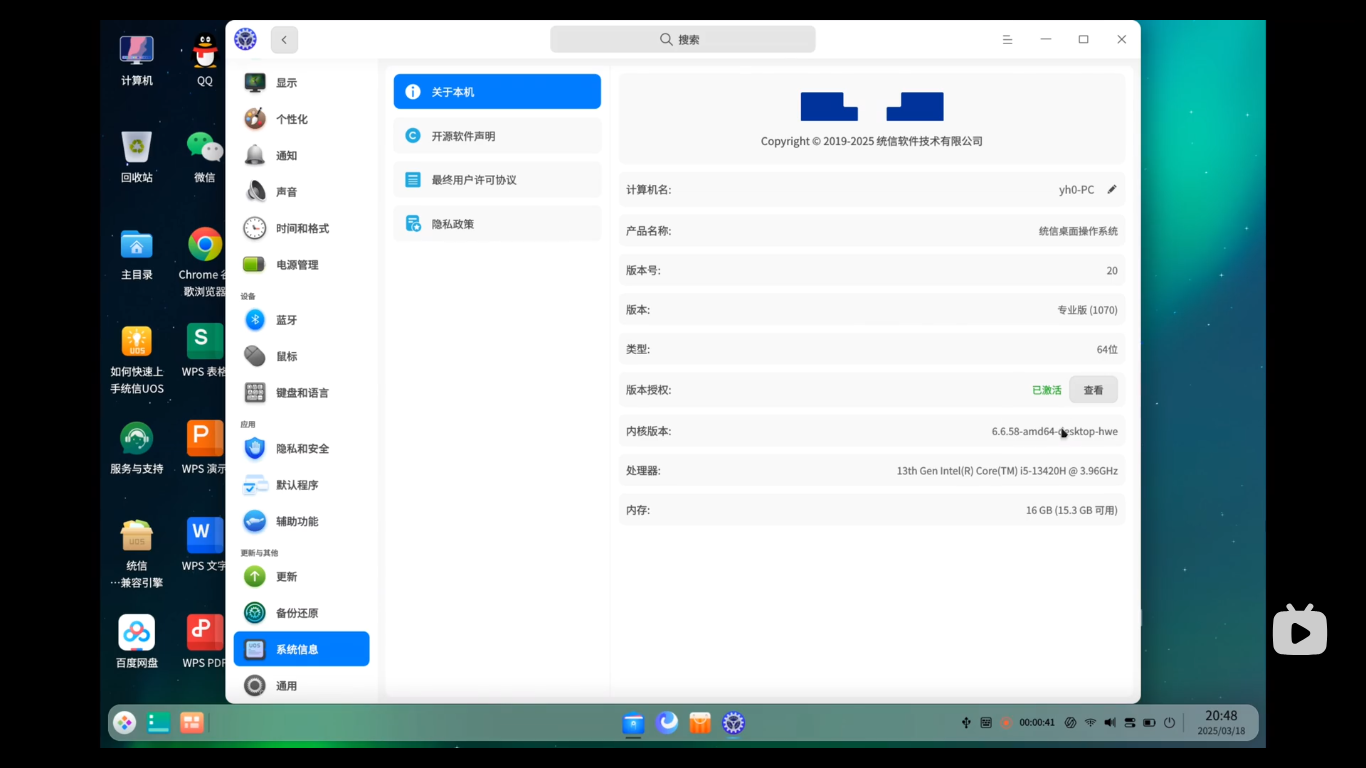The height and width of the screenshot is (768, 1366).
Task: Open 回收站 recycle bin on desktop
Action: pos(137,158)
